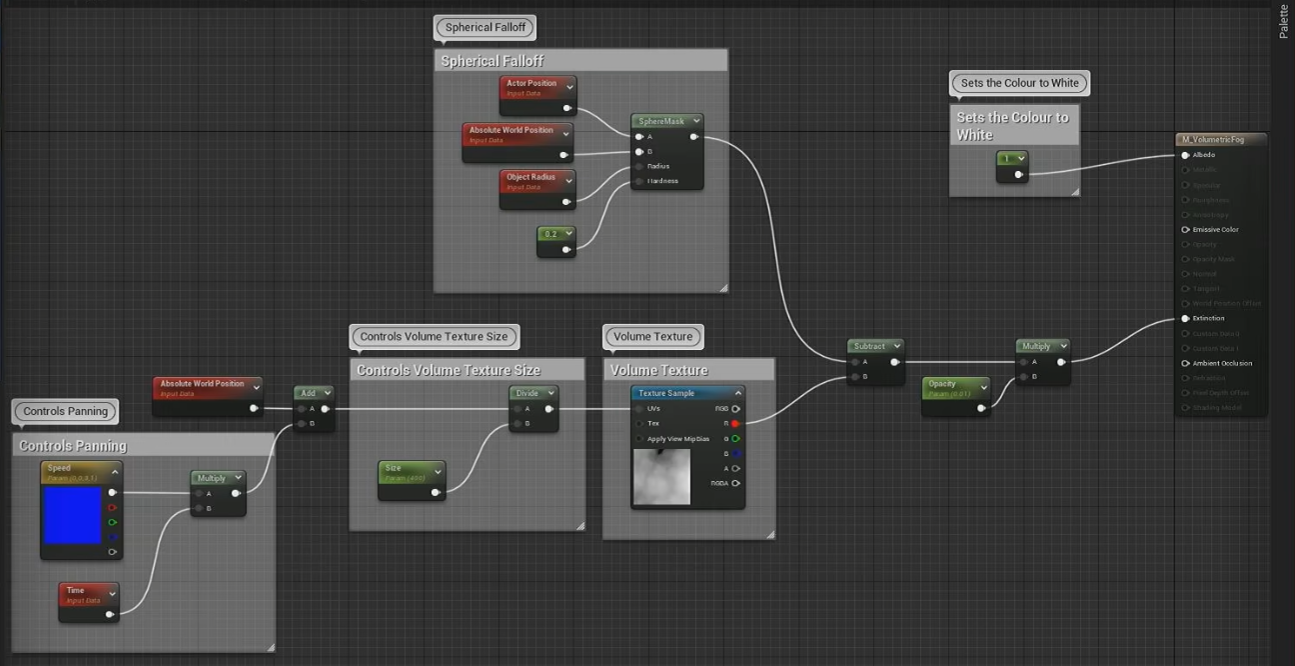Image resolution: width=1295 pixels, height=666 pixels.
Task: Collapse the Texture Sample node arrow
Action: coord(738,394)
